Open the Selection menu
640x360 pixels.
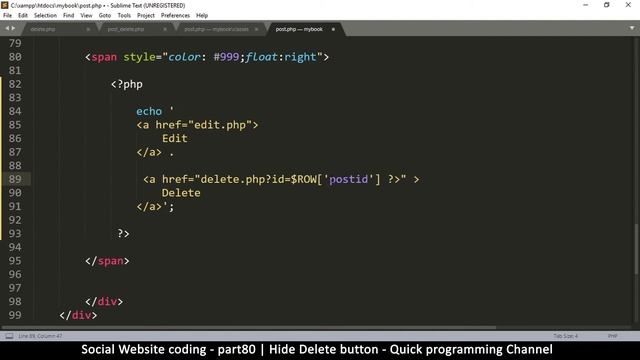45,16
